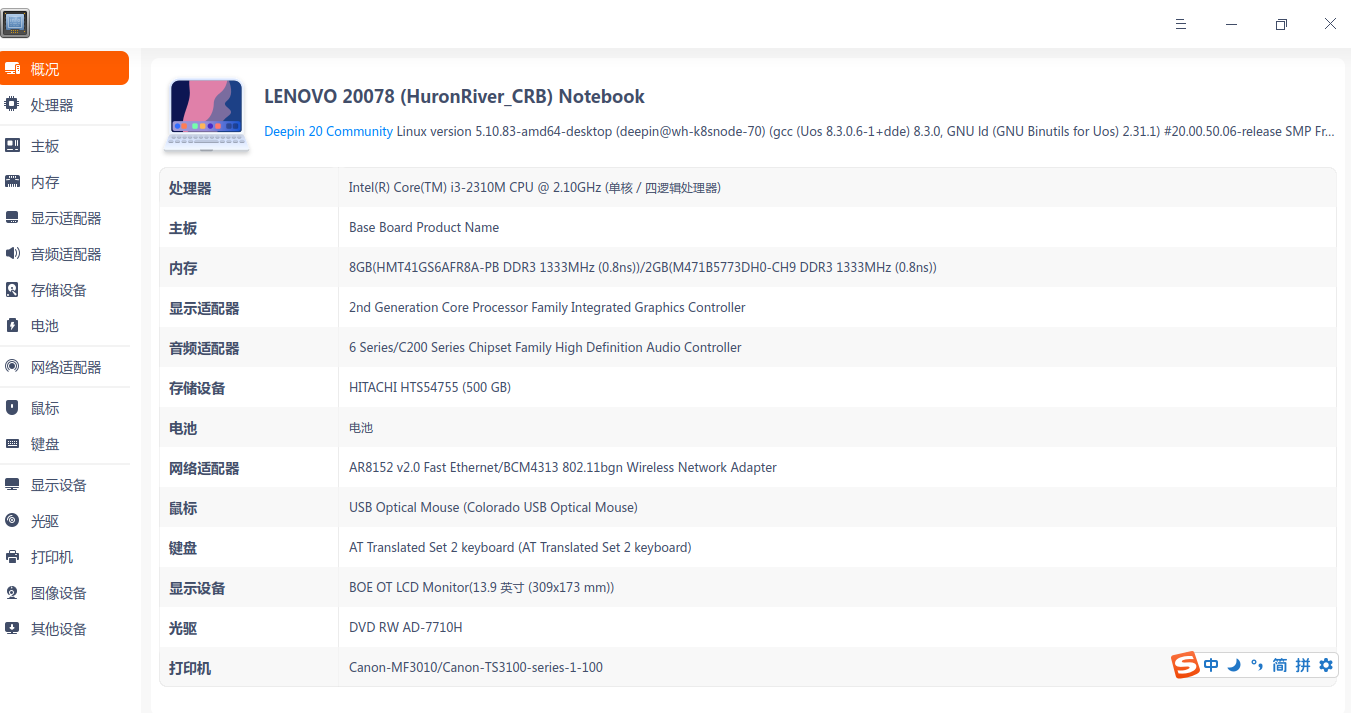1351x713 pixels.
Task: Click the LENOVO 20078 (HuronRiver_CRB) Notebook title
Action: (x=454, y=97)
